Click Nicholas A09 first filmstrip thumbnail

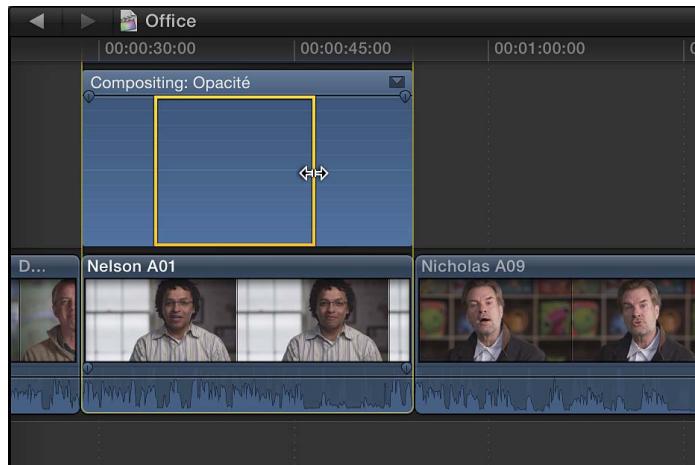point(496,320)
